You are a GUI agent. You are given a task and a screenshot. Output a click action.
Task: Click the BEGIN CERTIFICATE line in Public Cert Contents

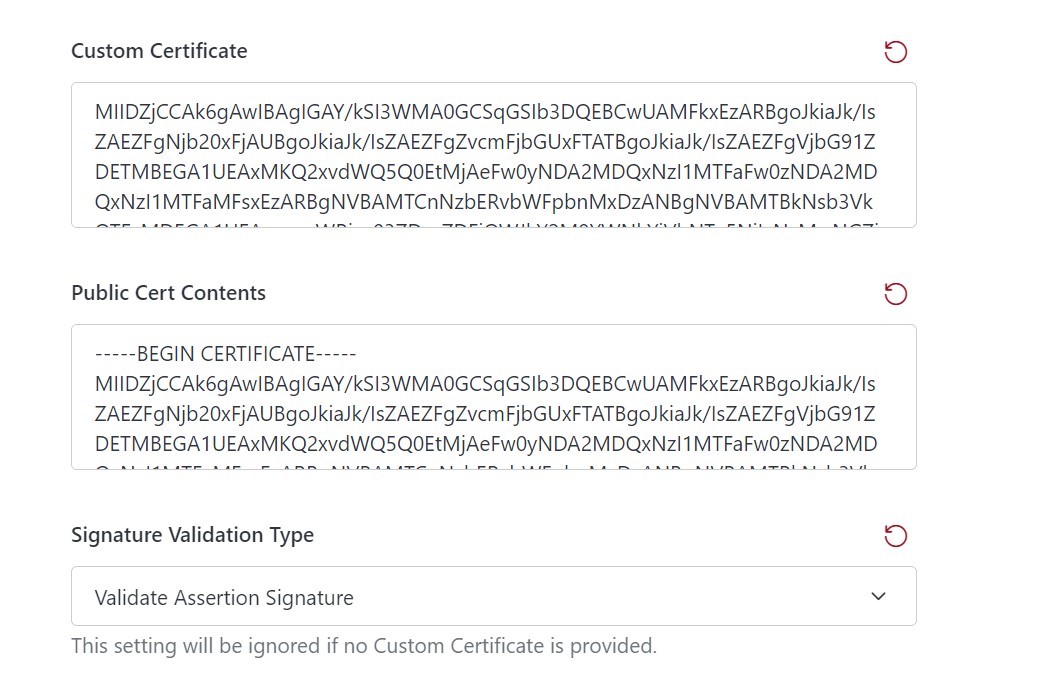coord(224,353)
